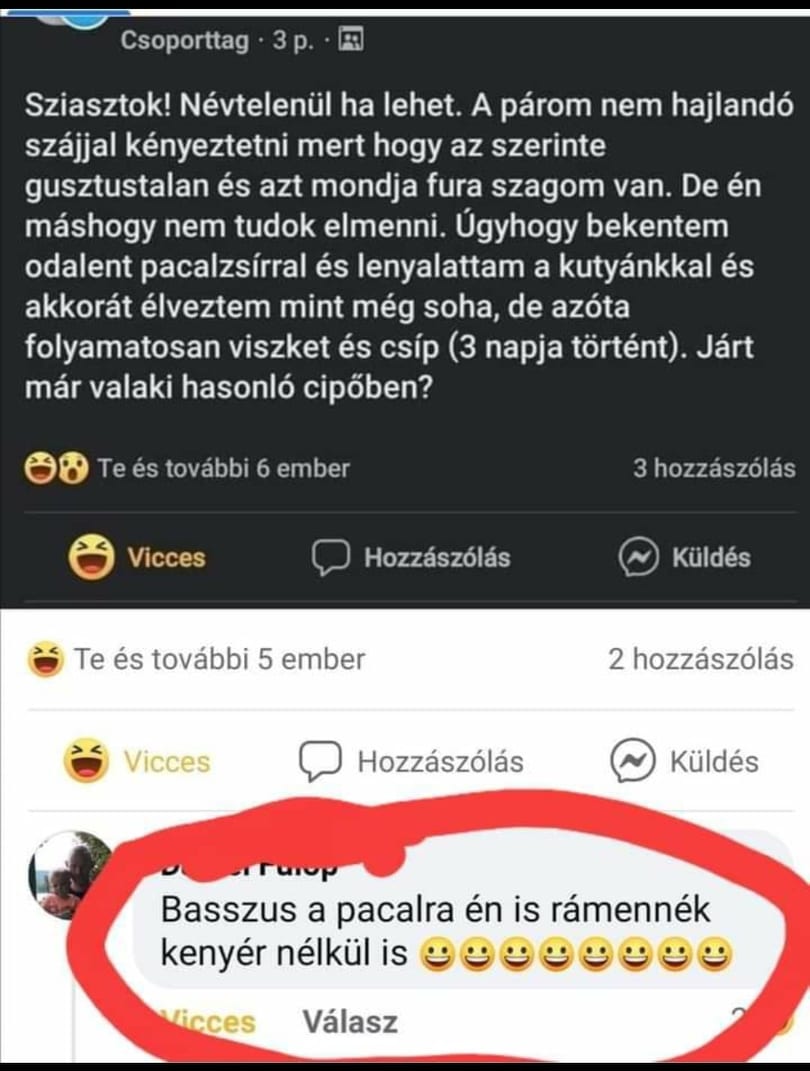This screenshot has height=1071, width=810.
Task: Tap the laughing reaction emoji on dark post
Action: pyautogui.click(x=38, y=469)
